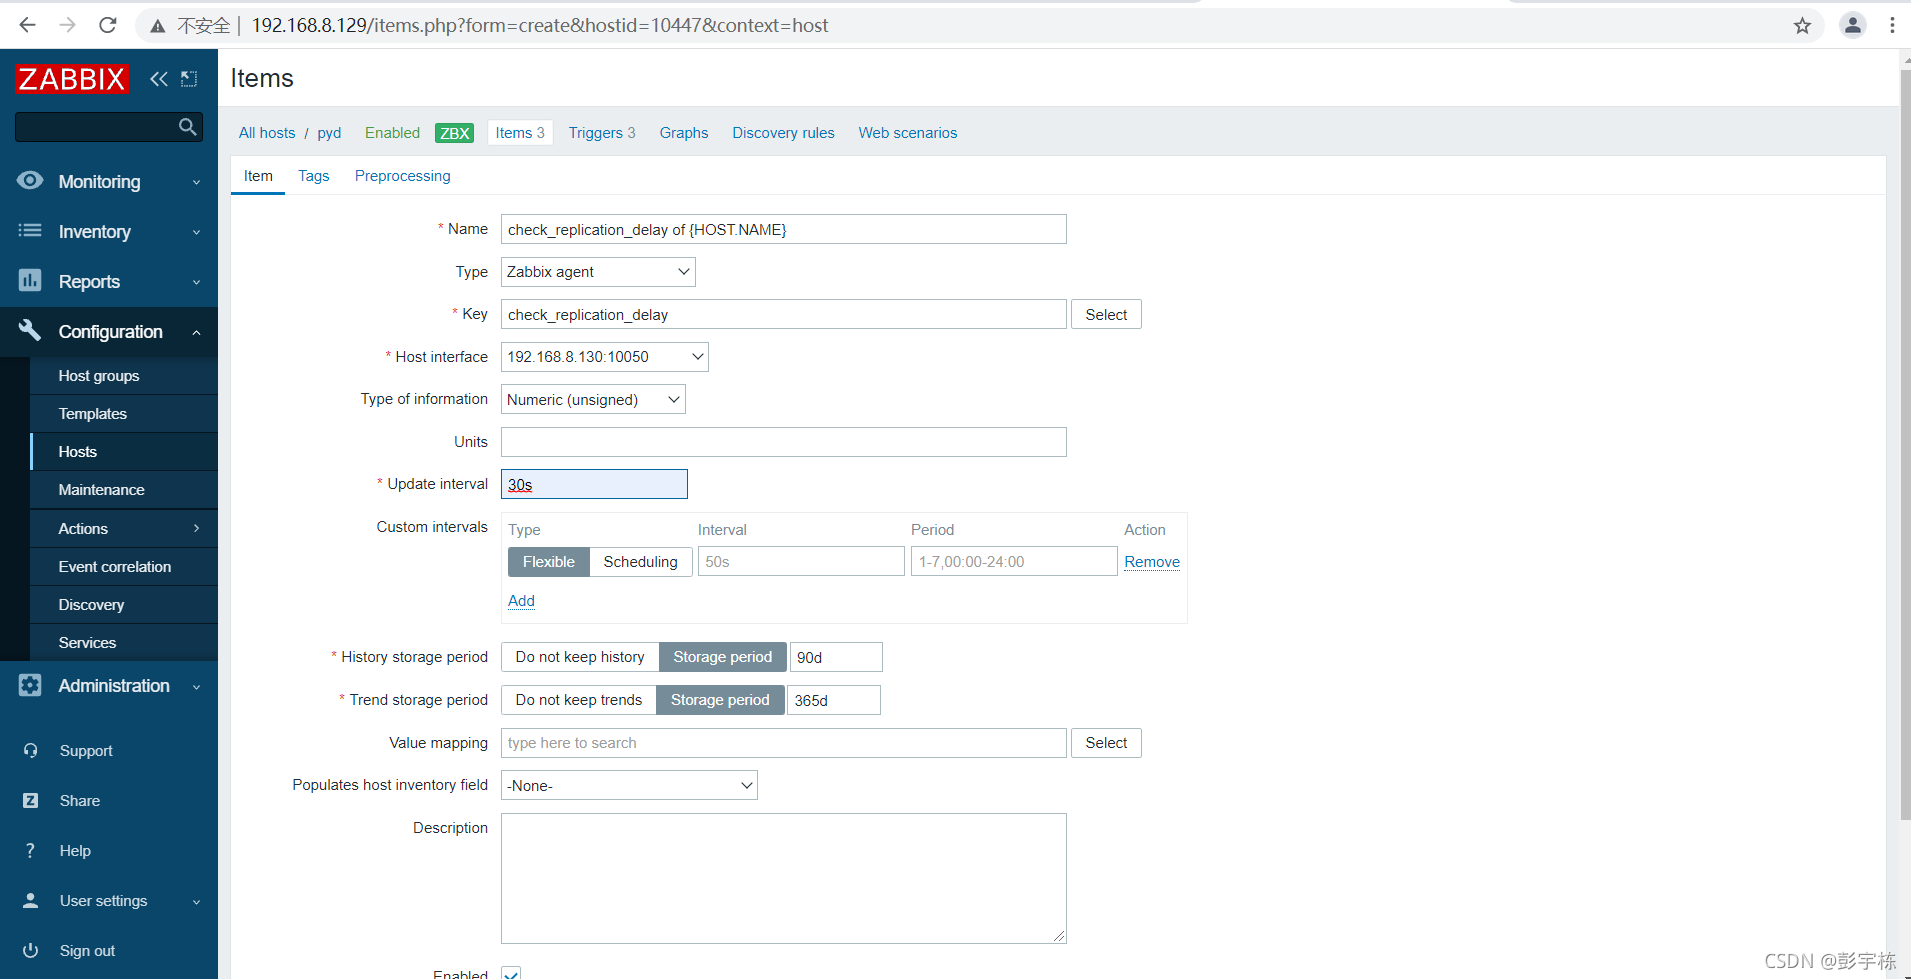Click the ZBX availability badge
This screenshot has height=979, width=1911.
pyautogui.click(x=454, y=133)
